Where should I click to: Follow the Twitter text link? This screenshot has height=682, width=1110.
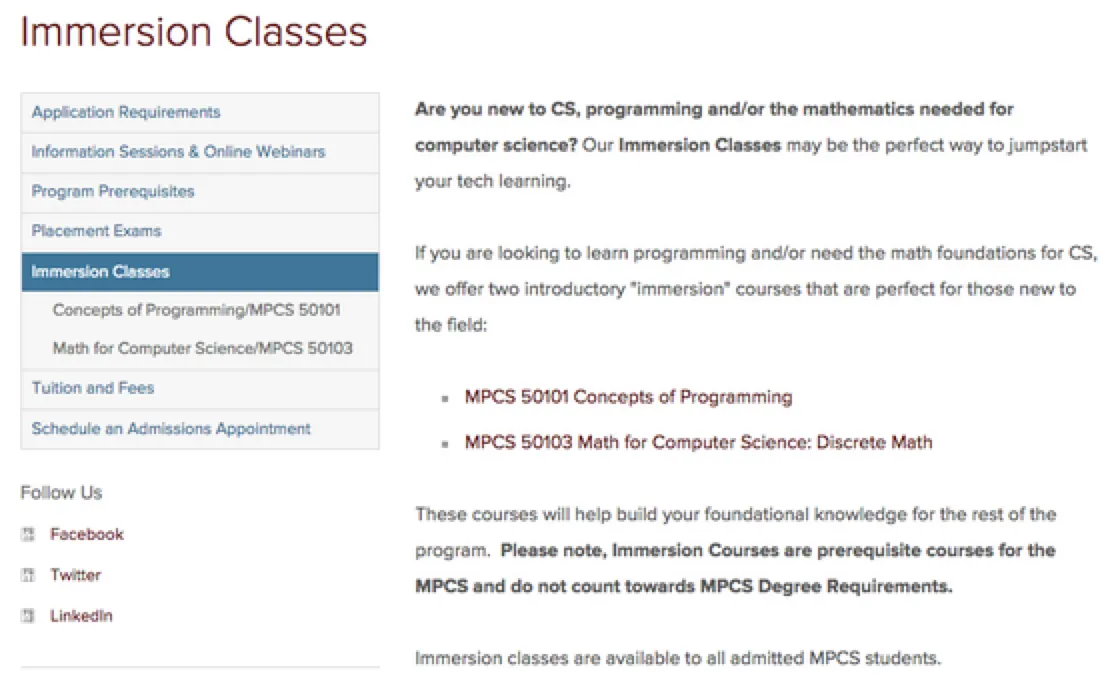(76, 576)
